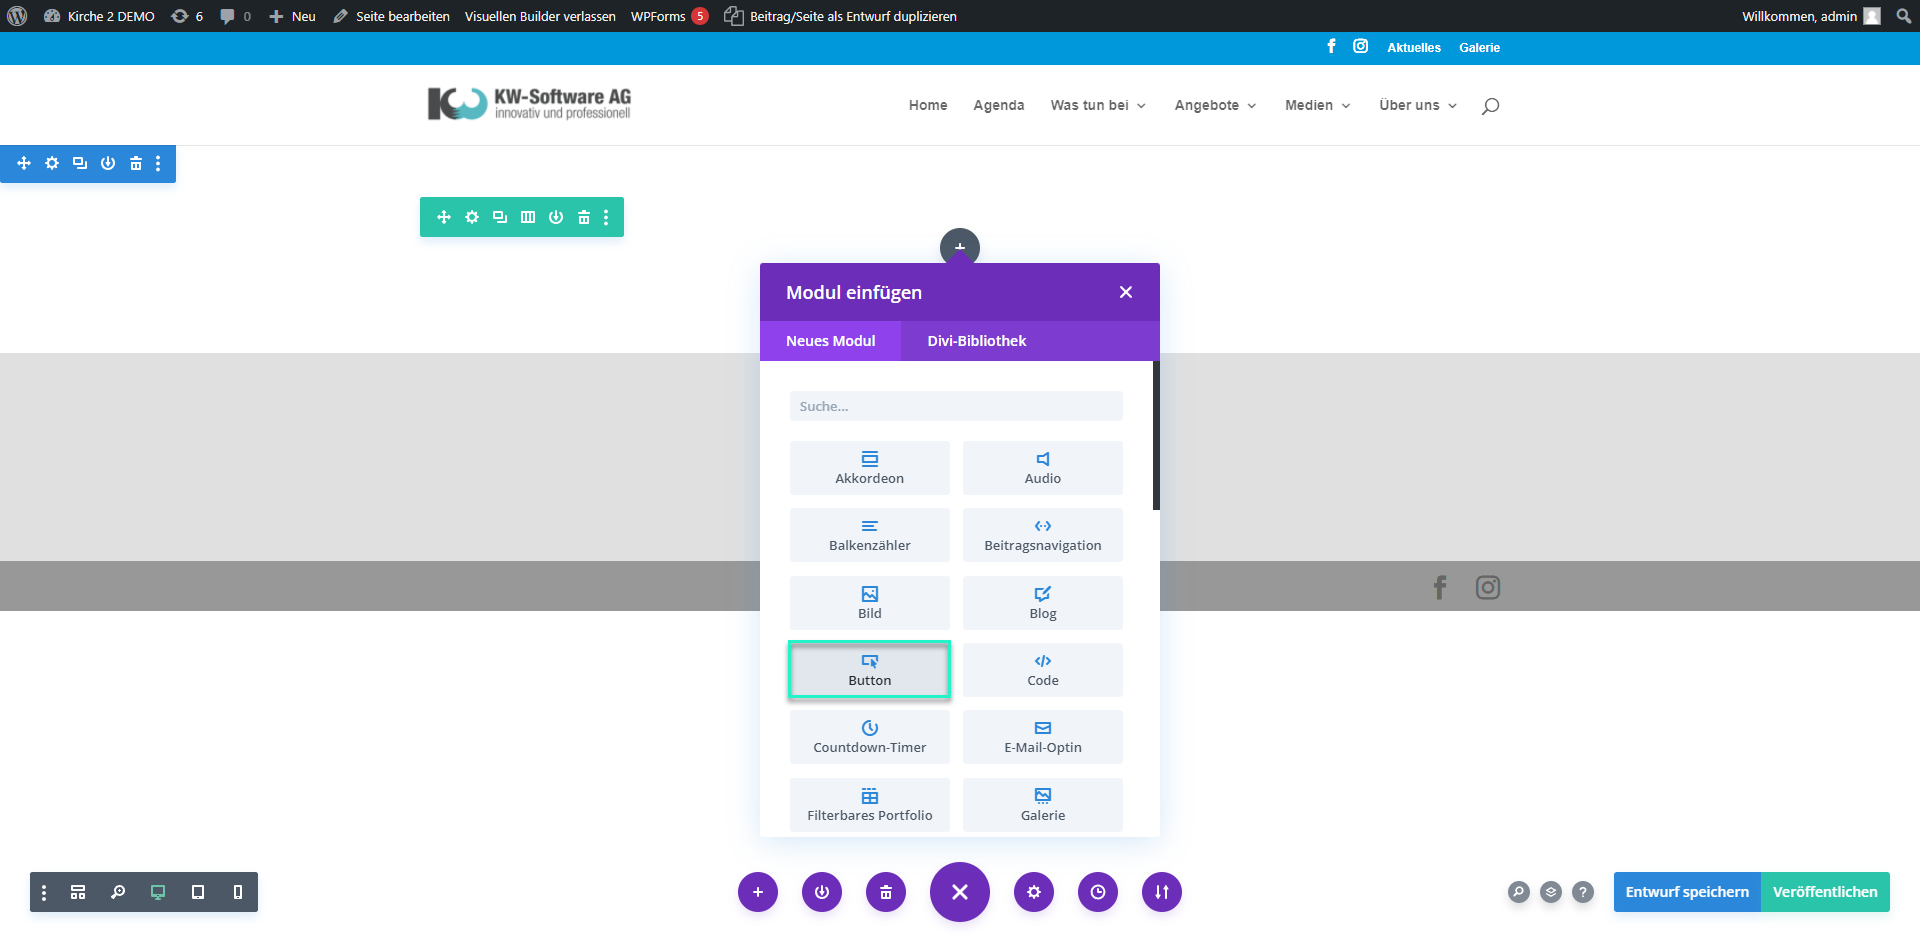Toggle wireframe view in bottom toolbar

tap(78, 892)
